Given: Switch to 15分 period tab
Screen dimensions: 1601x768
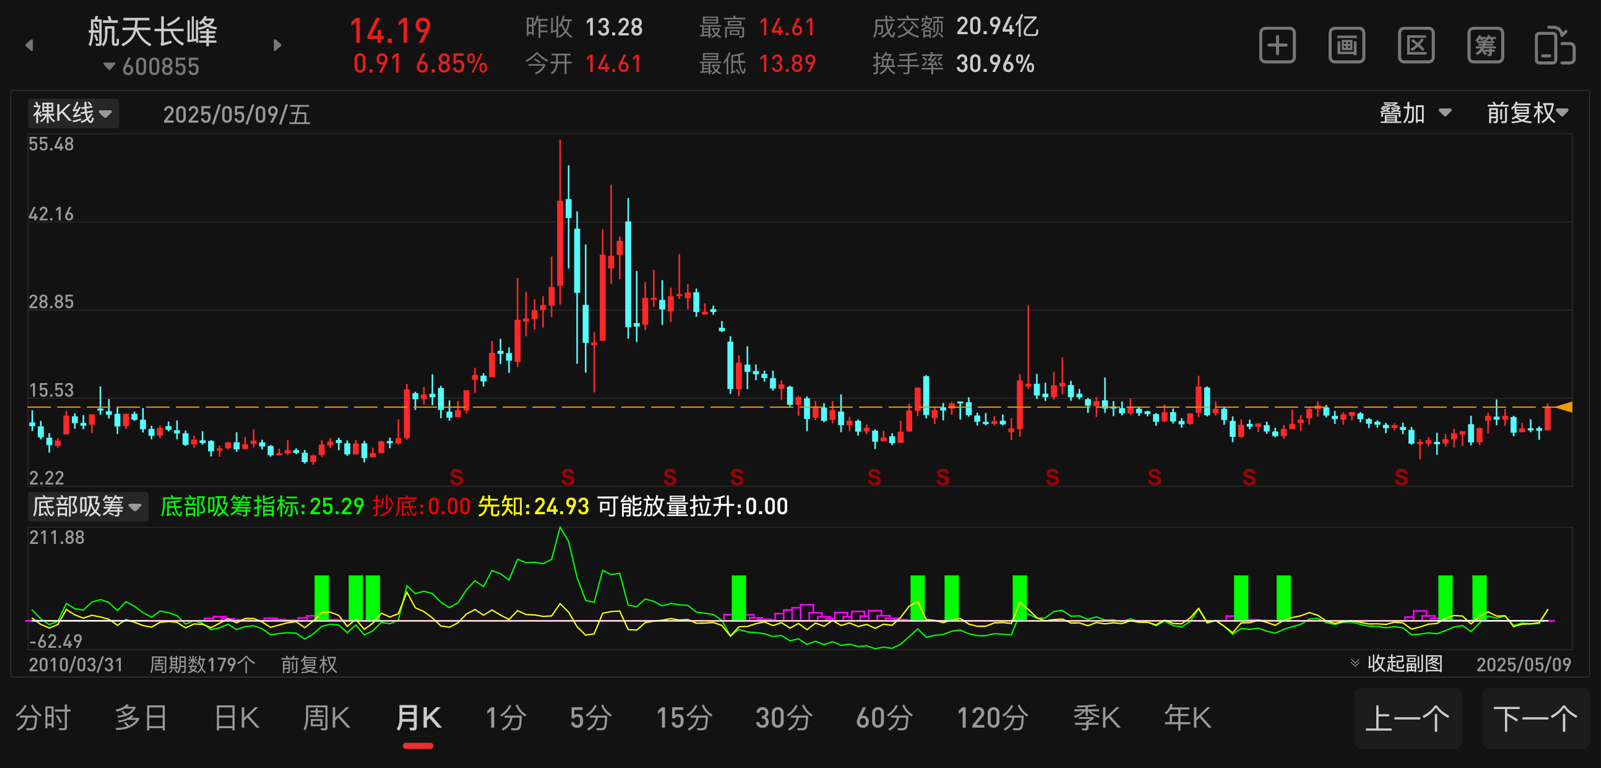Looking at the screenshot, I should coord(684,718).
